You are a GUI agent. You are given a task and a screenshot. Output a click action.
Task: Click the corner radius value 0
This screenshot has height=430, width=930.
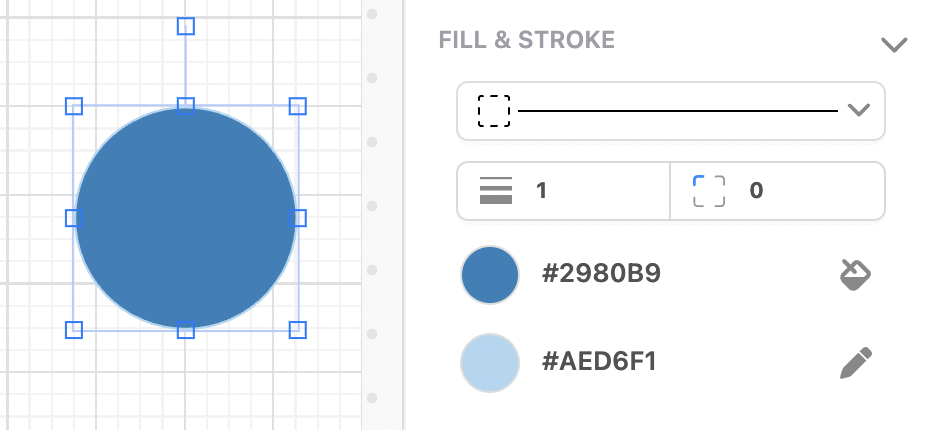[756, 190]
